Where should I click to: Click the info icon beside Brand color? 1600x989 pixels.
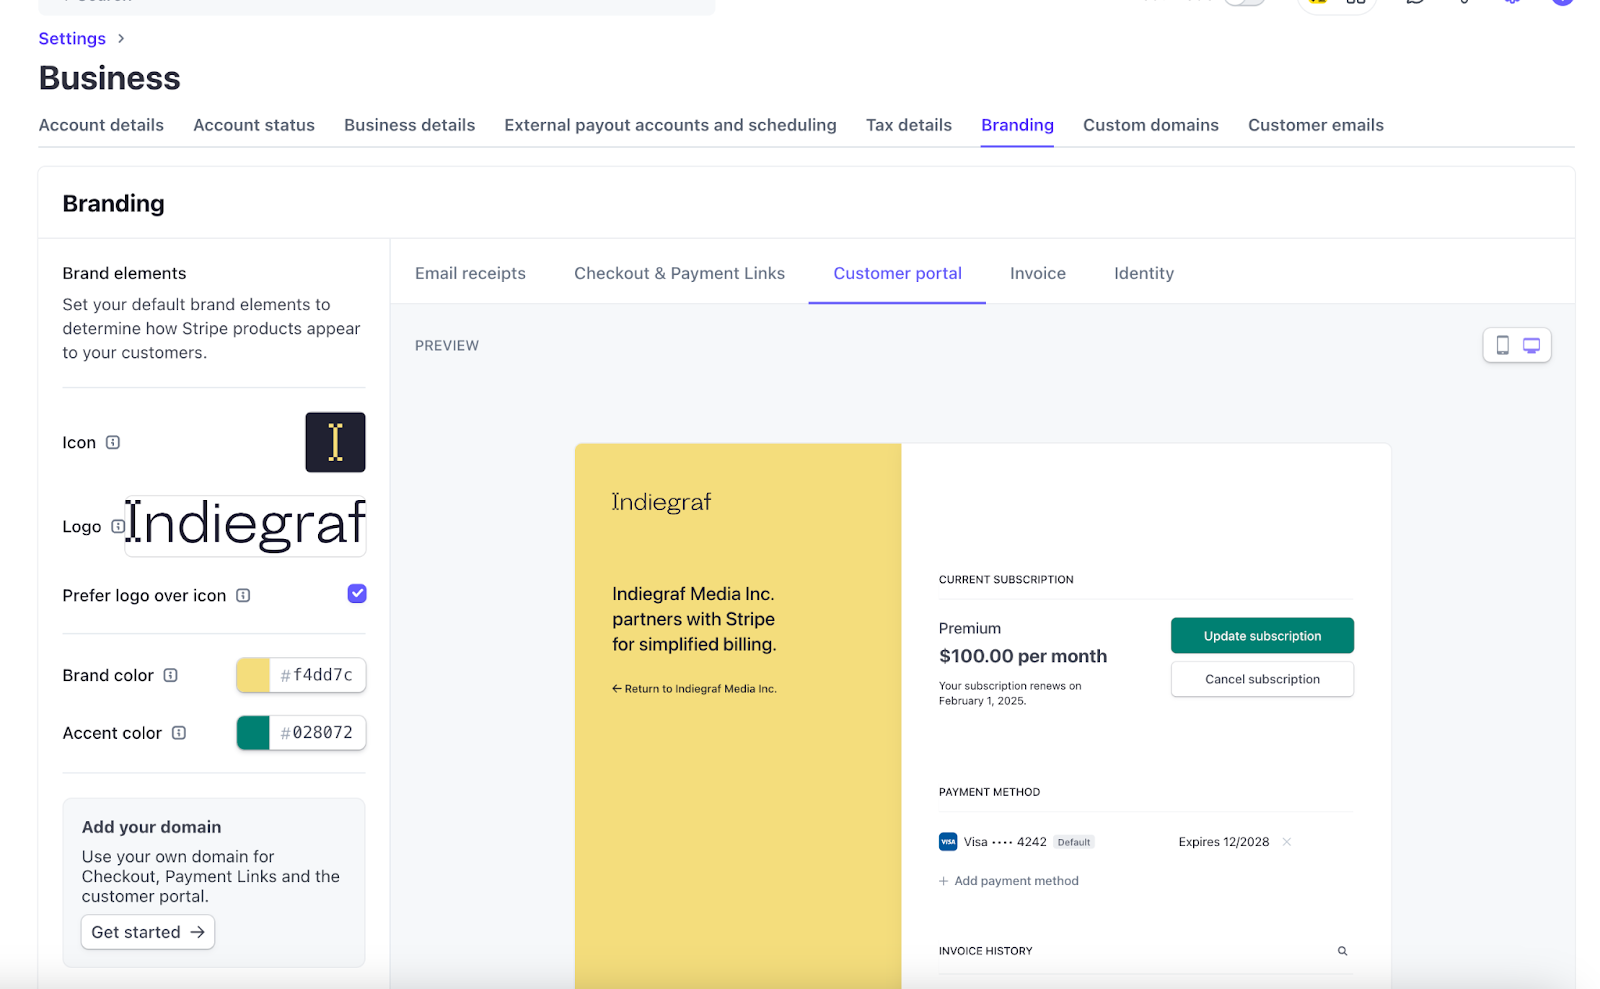tap(171, 676)
